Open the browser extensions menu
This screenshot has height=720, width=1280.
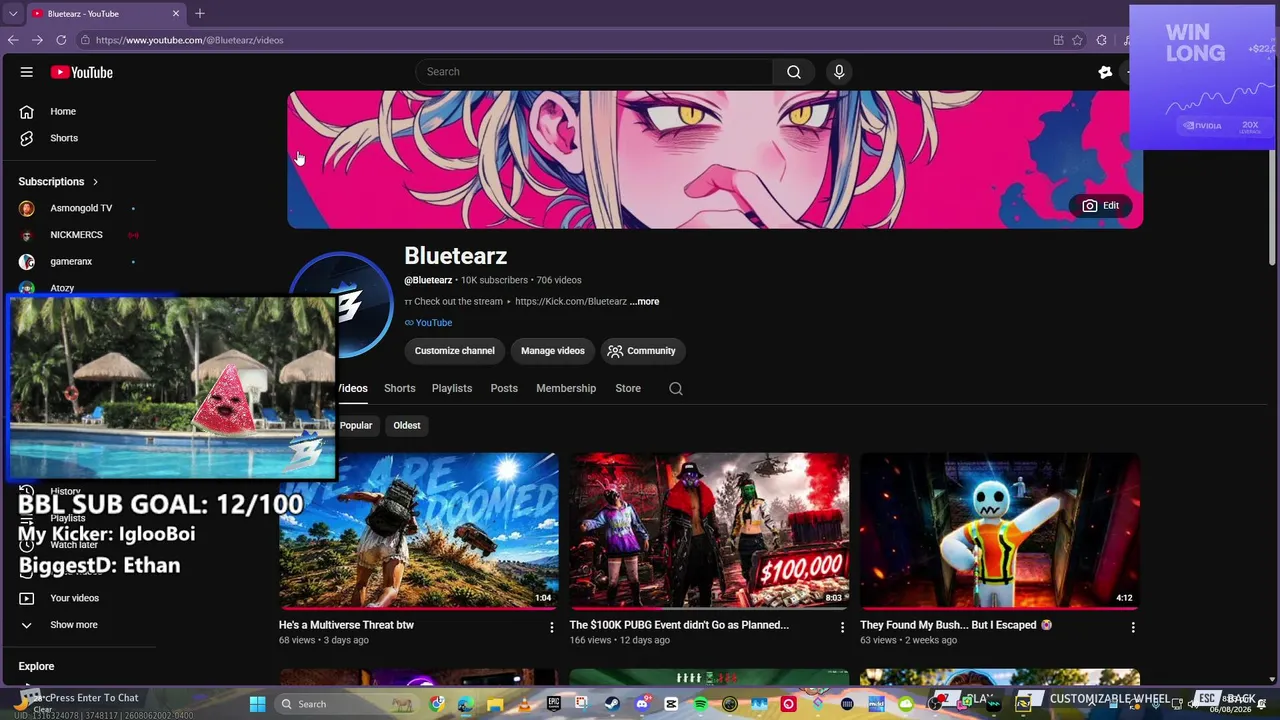tap(1101, 40)
